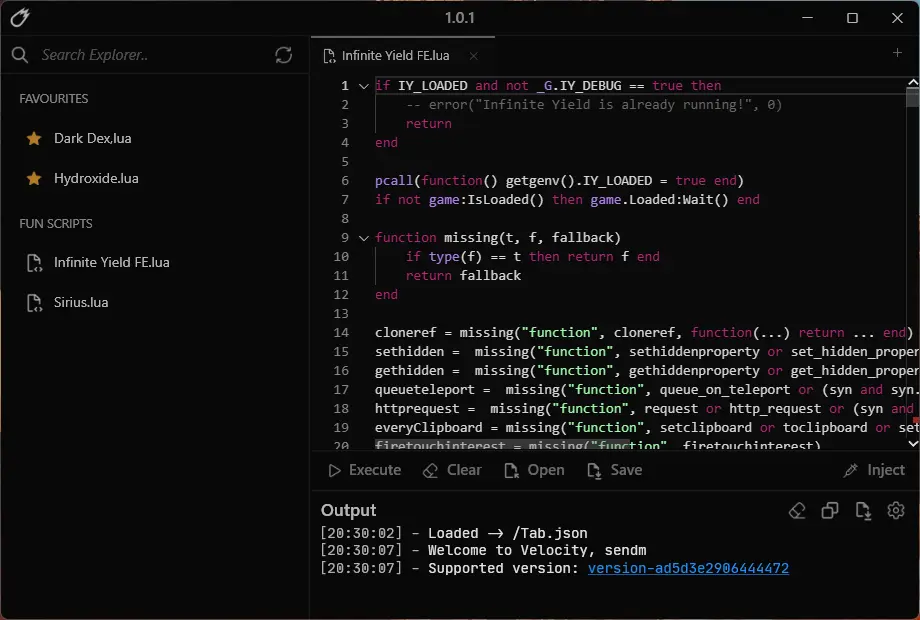This screenshot has height=620, width=920.
Task: Add a new tab with plus icon
Action: click(897, 53)
